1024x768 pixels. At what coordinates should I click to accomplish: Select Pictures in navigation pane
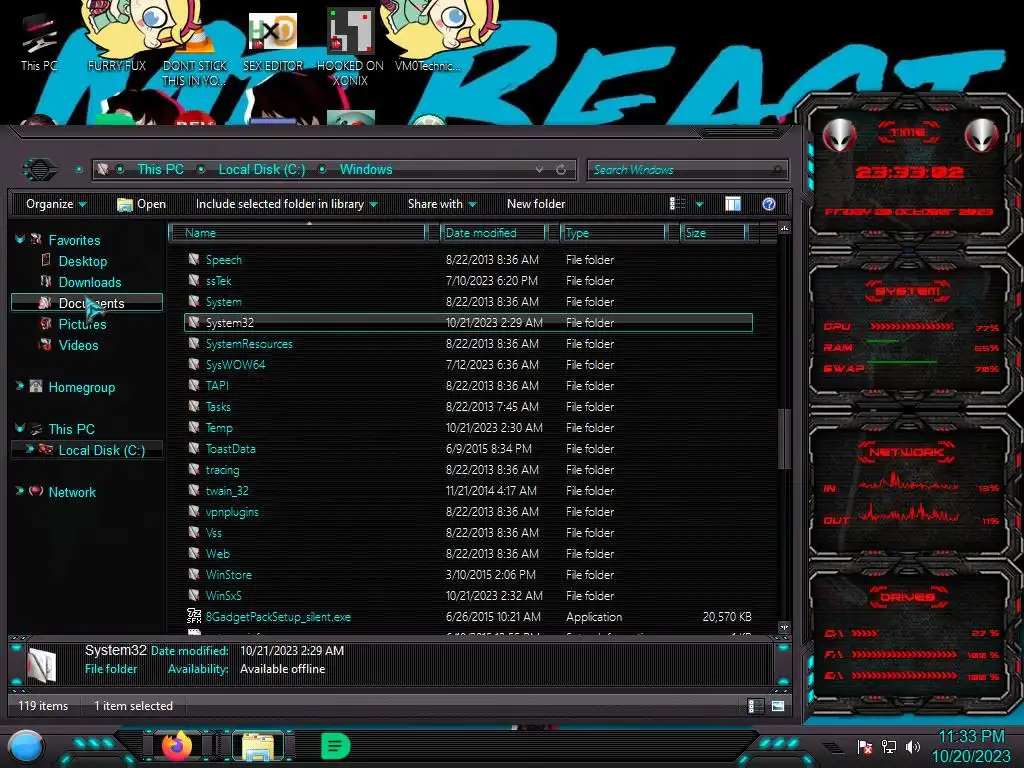82,324
